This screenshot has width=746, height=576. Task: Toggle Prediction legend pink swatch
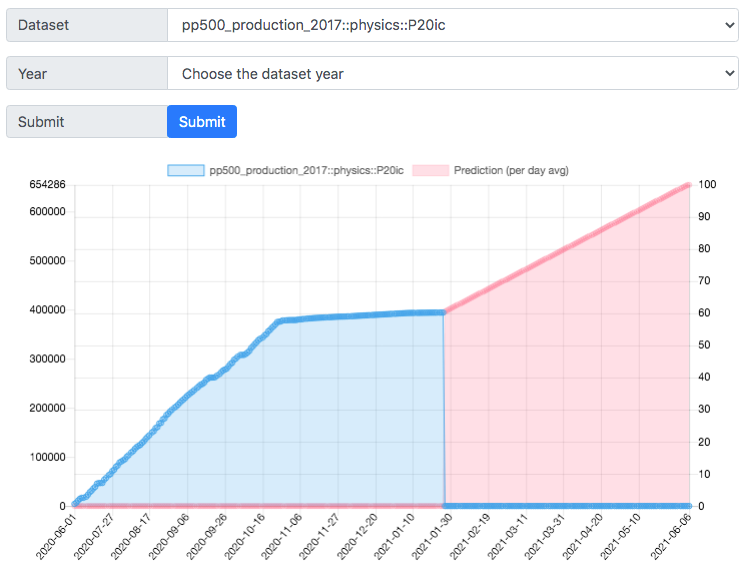point(431,170)
